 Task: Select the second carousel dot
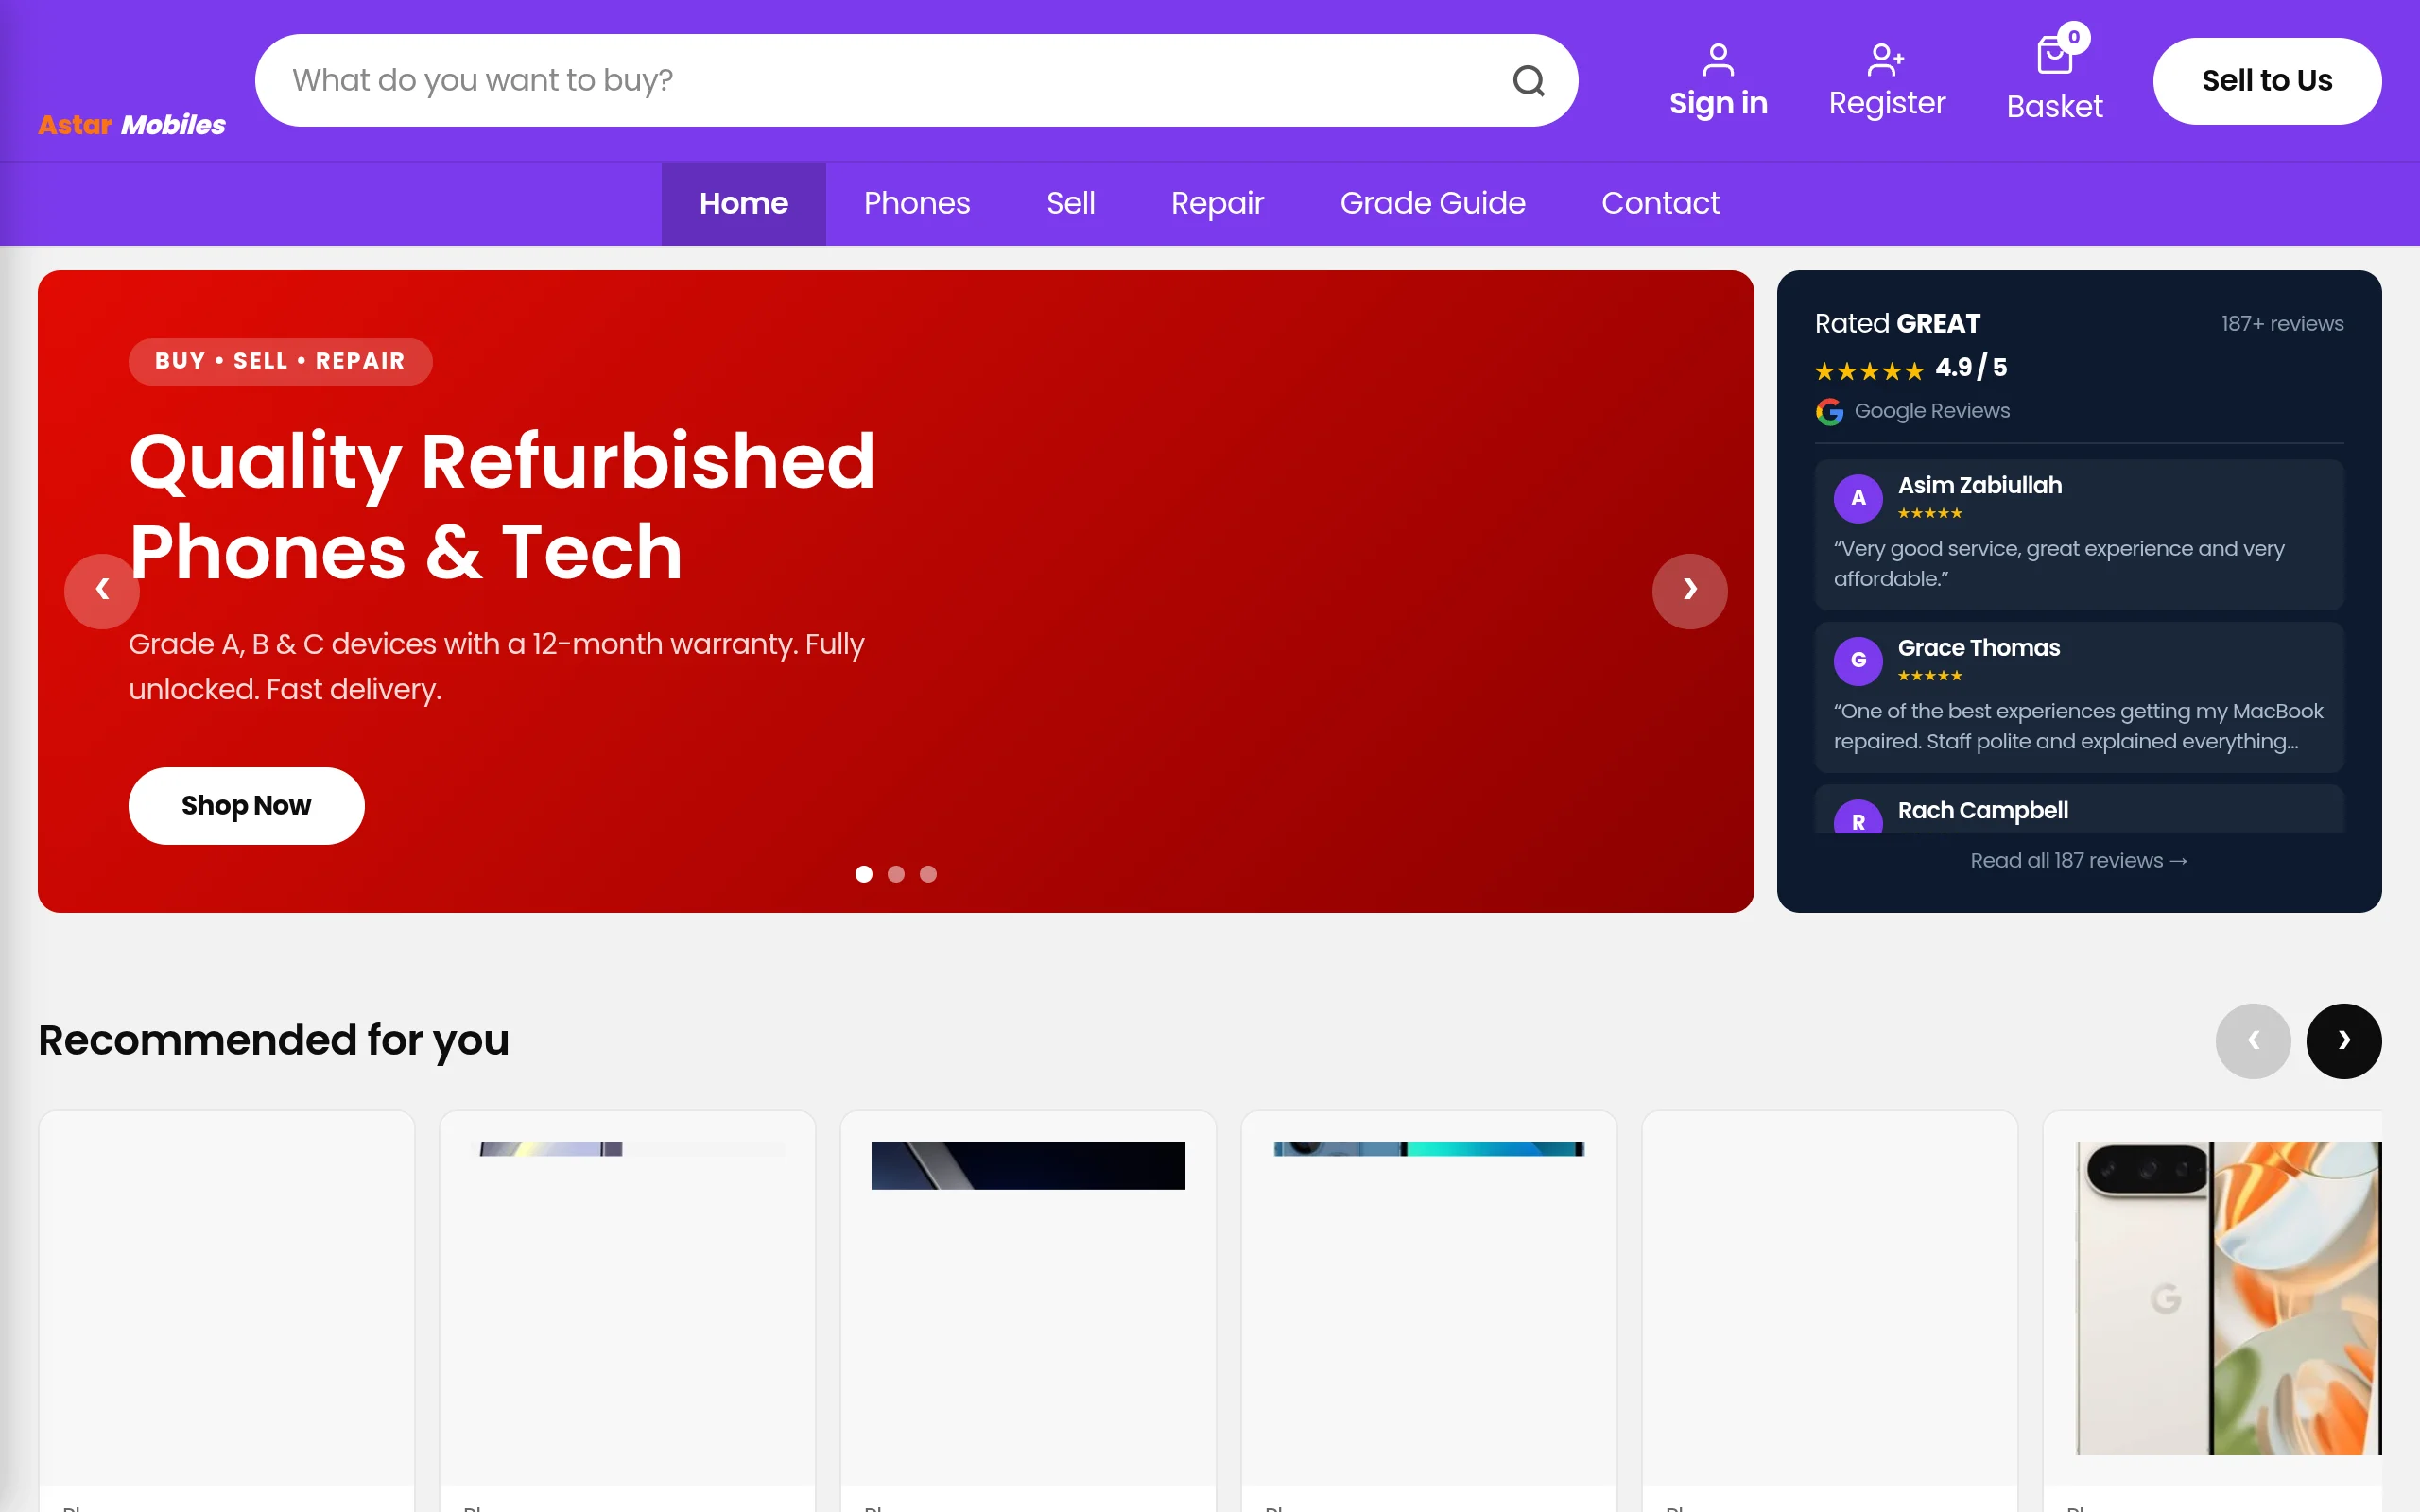(896, 874)
